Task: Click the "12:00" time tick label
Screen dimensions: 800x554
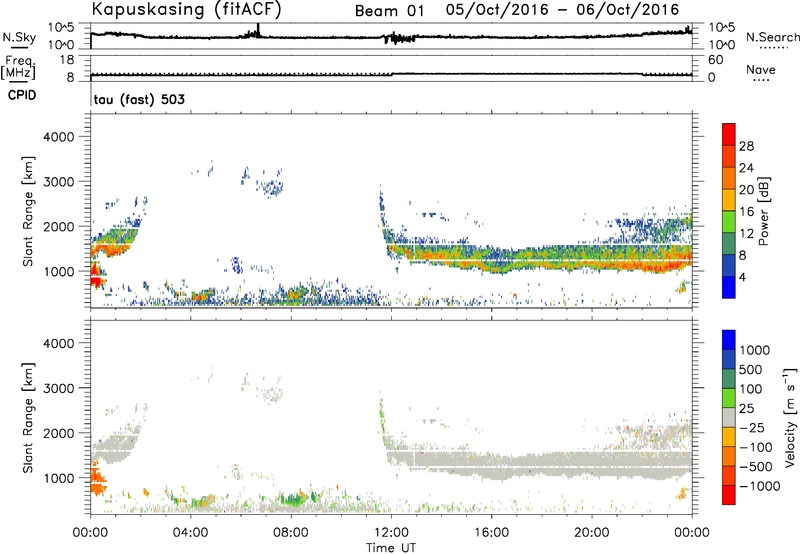Action: (391, 533)
